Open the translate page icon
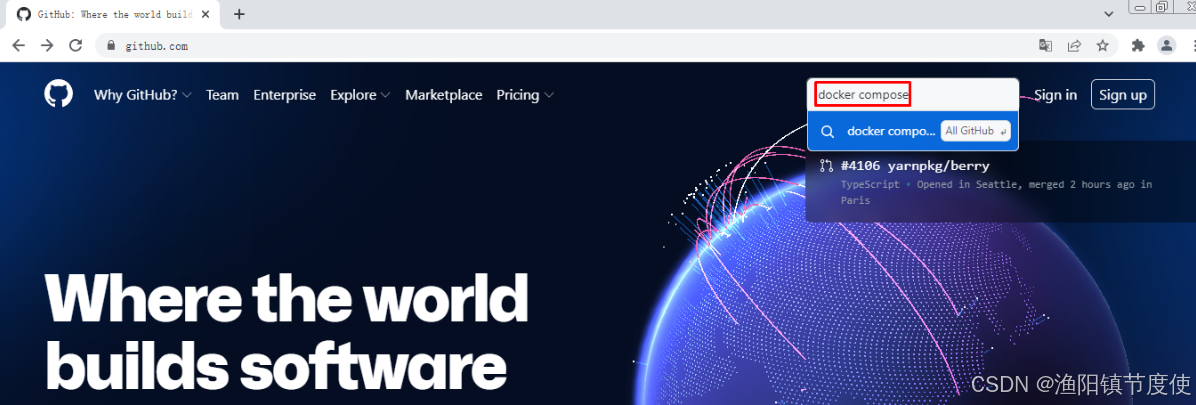This screenshot has width=1196, height=405. tap(1045, 46)
